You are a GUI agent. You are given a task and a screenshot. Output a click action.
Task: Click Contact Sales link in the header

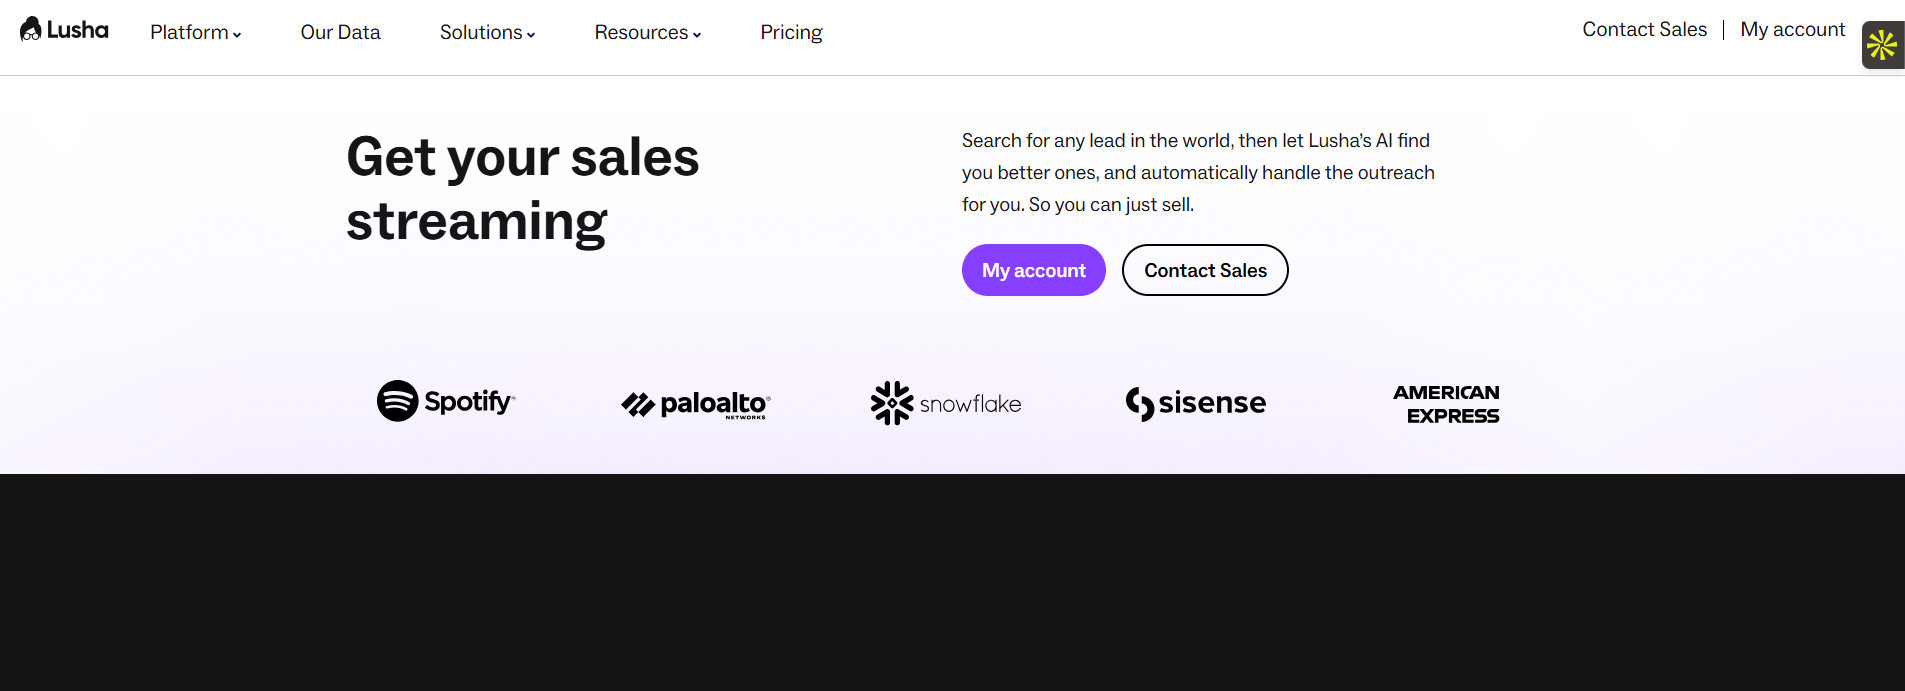1644,30
